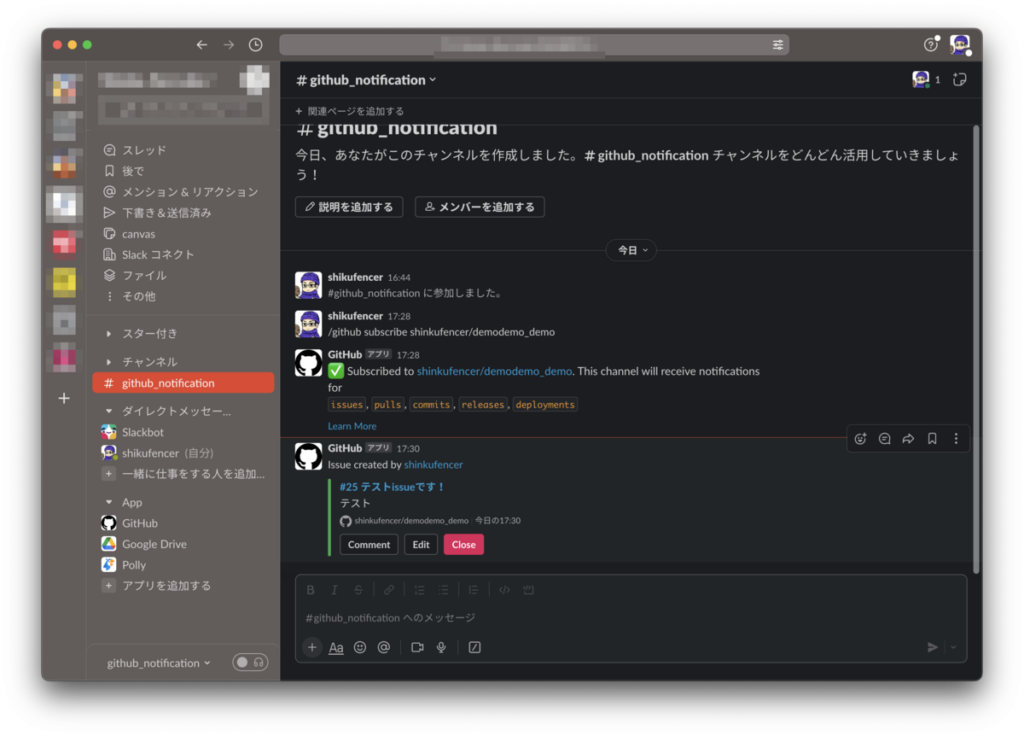1024x736 pixels.
Task: Insert link in composer toolbar
Action: (x=389, y=590)
